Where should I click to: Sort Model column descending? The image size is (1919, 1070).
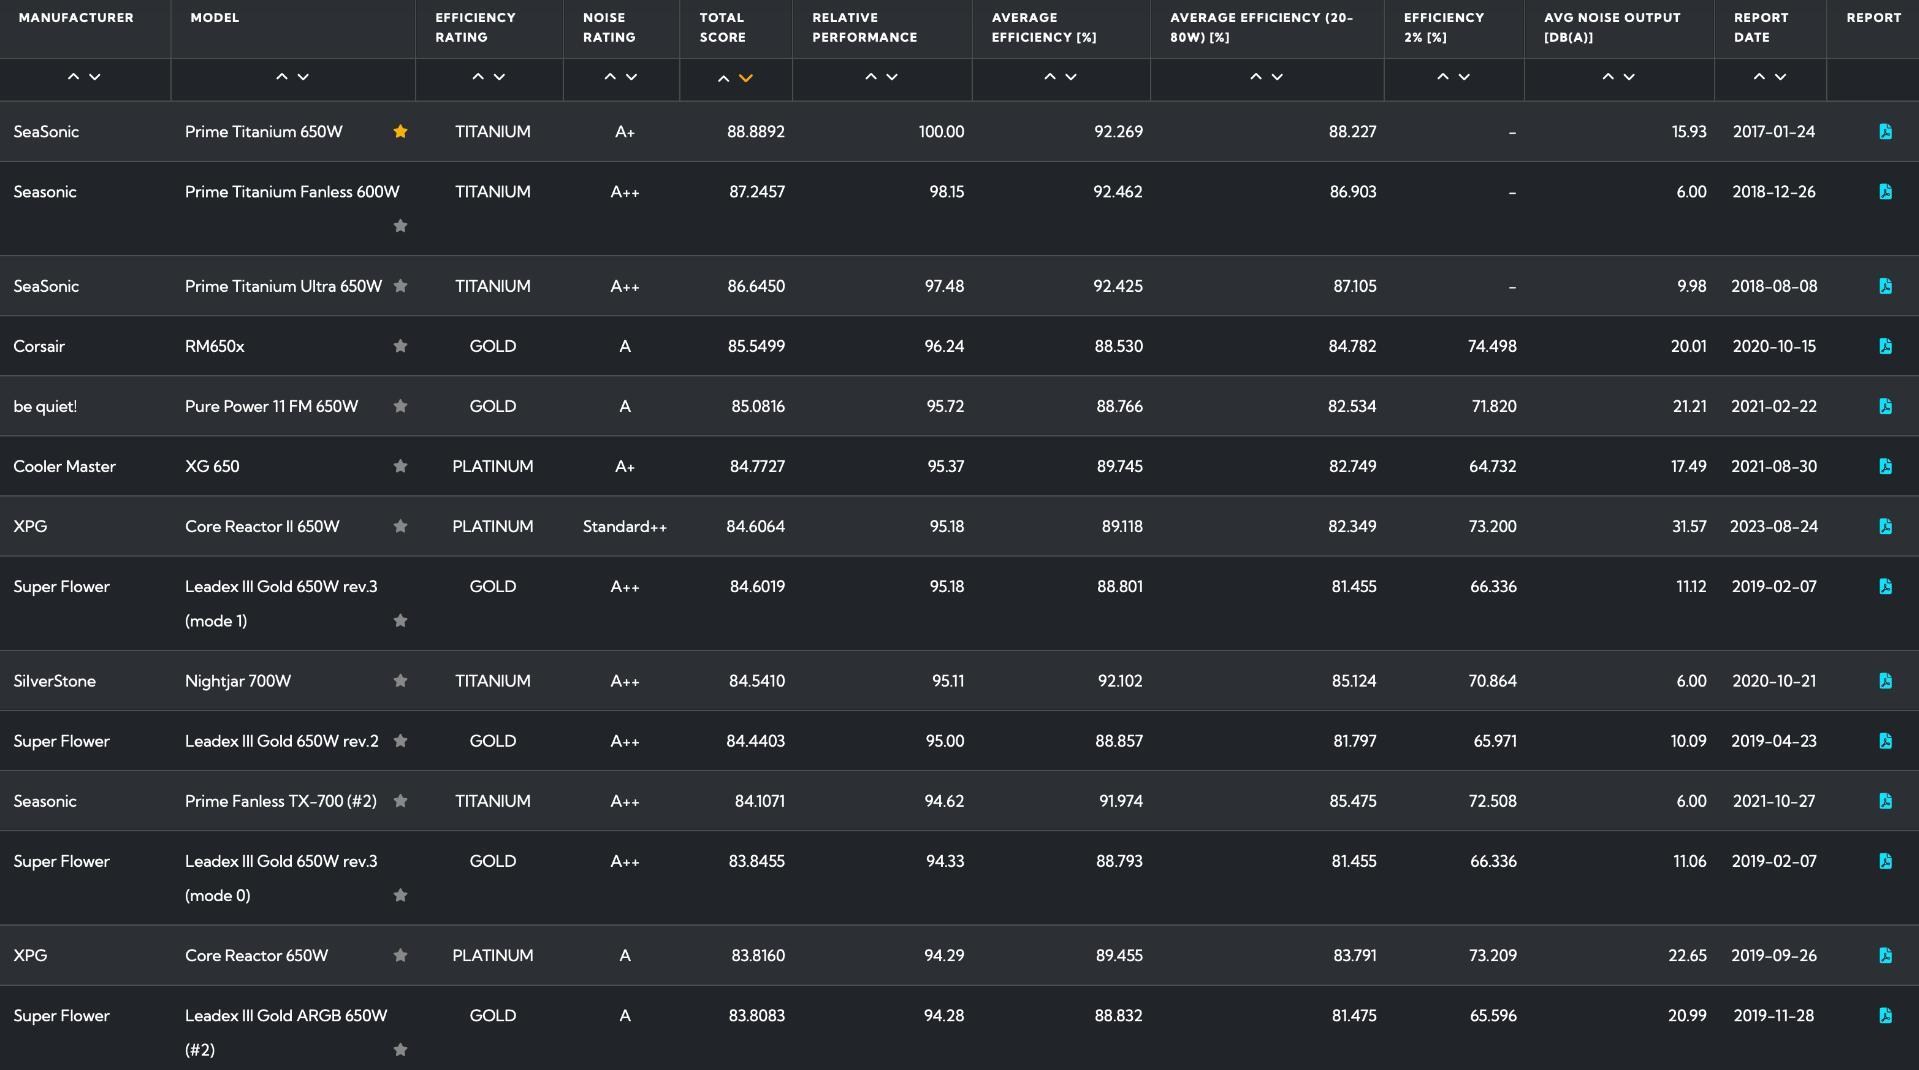pyautogui.click(x=303, y=77)
